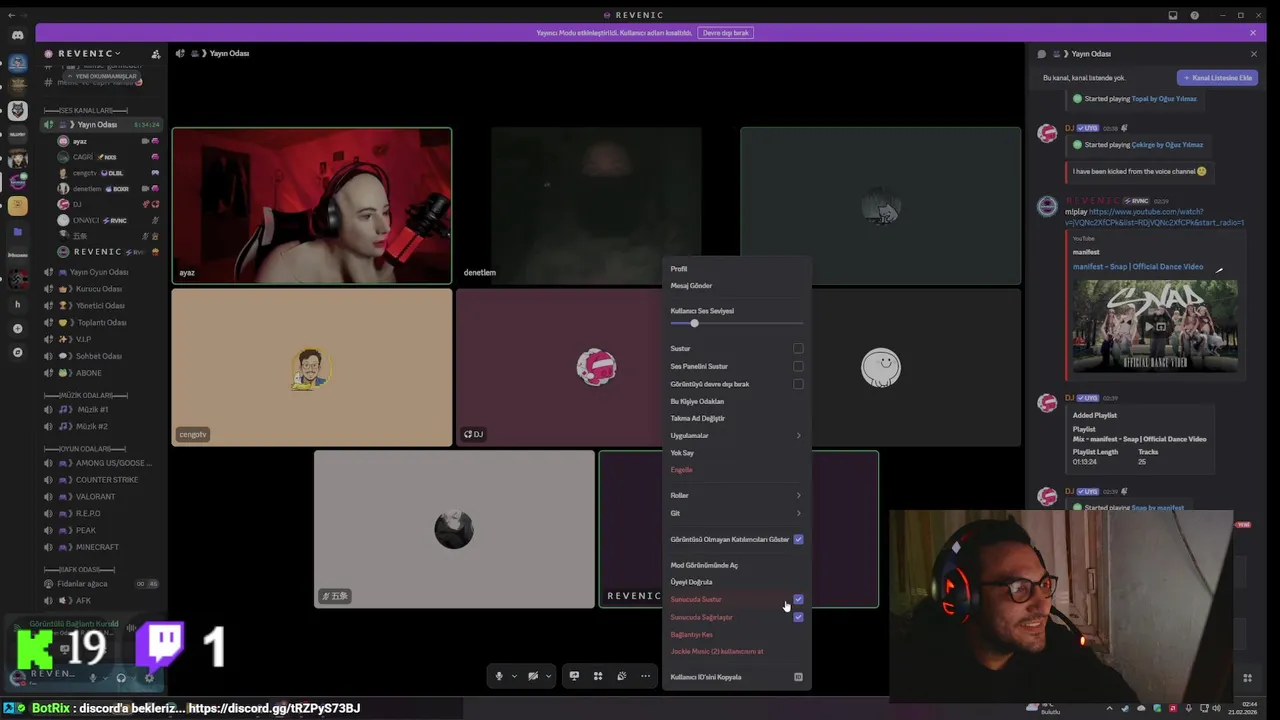
Task: Open more options ellipsis in call bar
Action: click(x=646, y=676)
